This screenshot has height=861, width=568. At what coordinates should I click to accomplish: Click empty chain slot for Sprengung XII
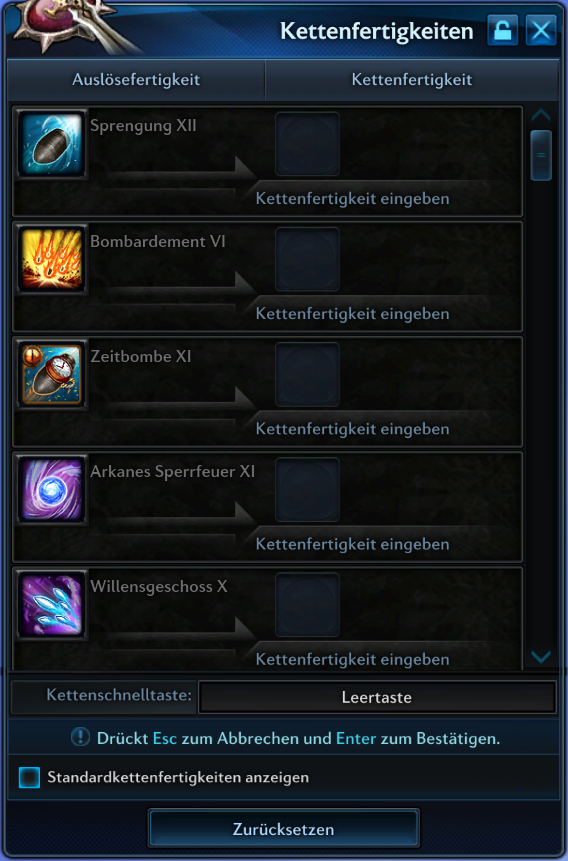click(x=307, y=144)
